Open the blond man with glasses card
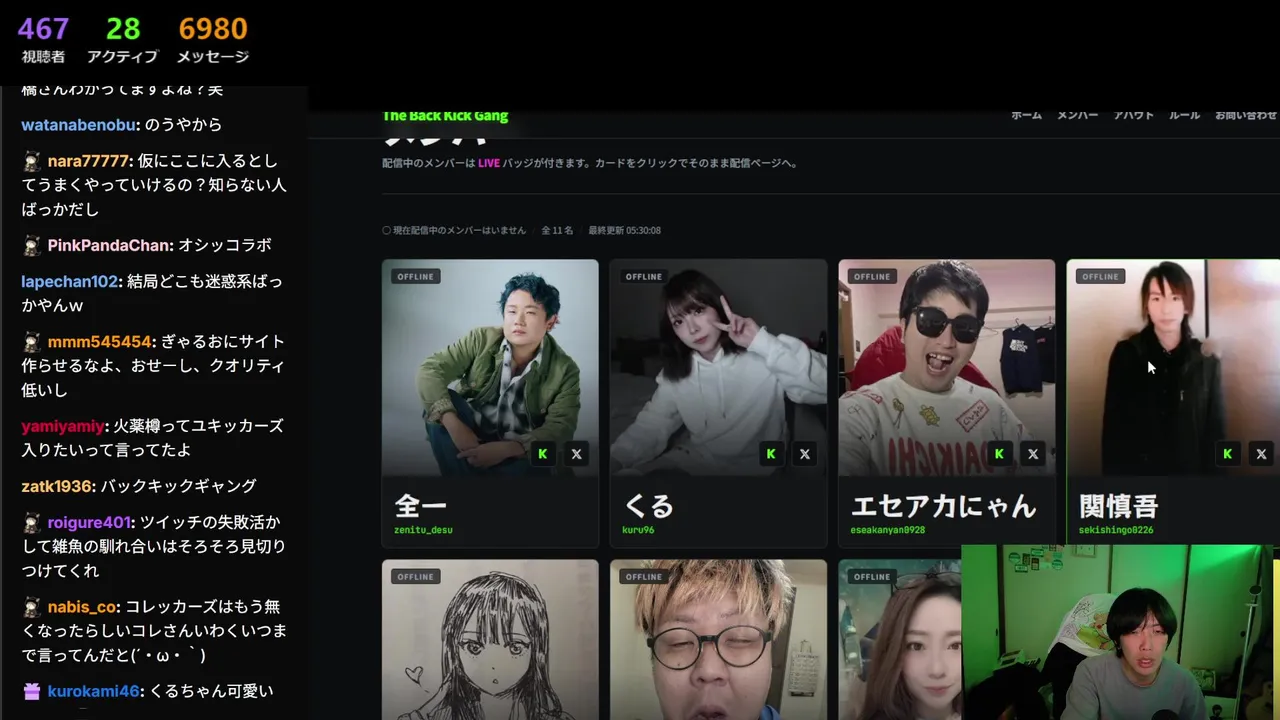 718,640
